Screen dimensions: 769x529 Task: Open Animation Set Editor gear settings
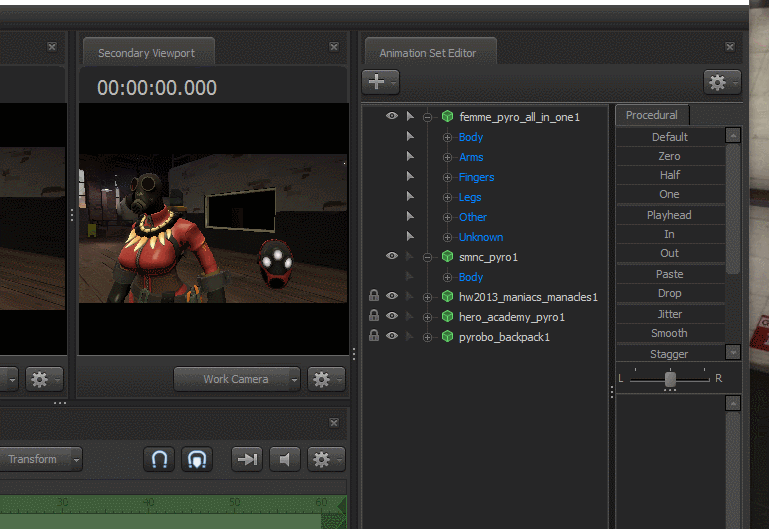point(721,82)
